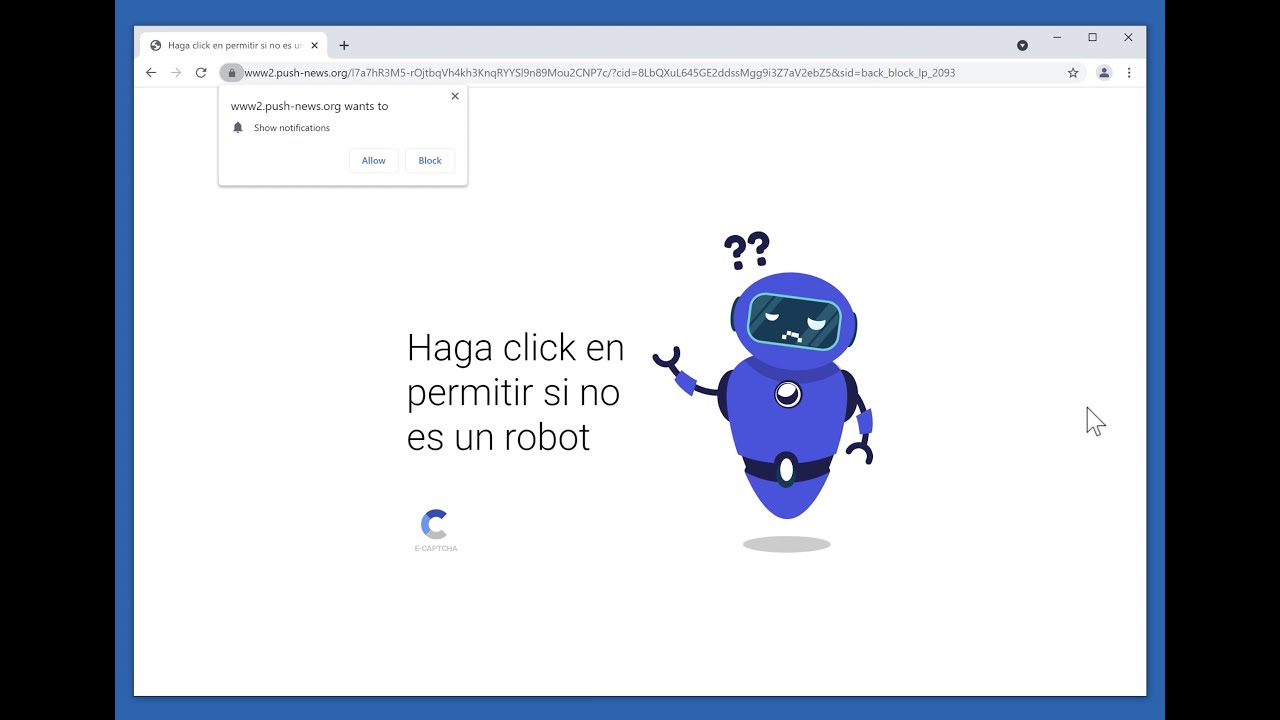Click inside the address bar URL
The image size is (1280, 720).
pos(600,72)
